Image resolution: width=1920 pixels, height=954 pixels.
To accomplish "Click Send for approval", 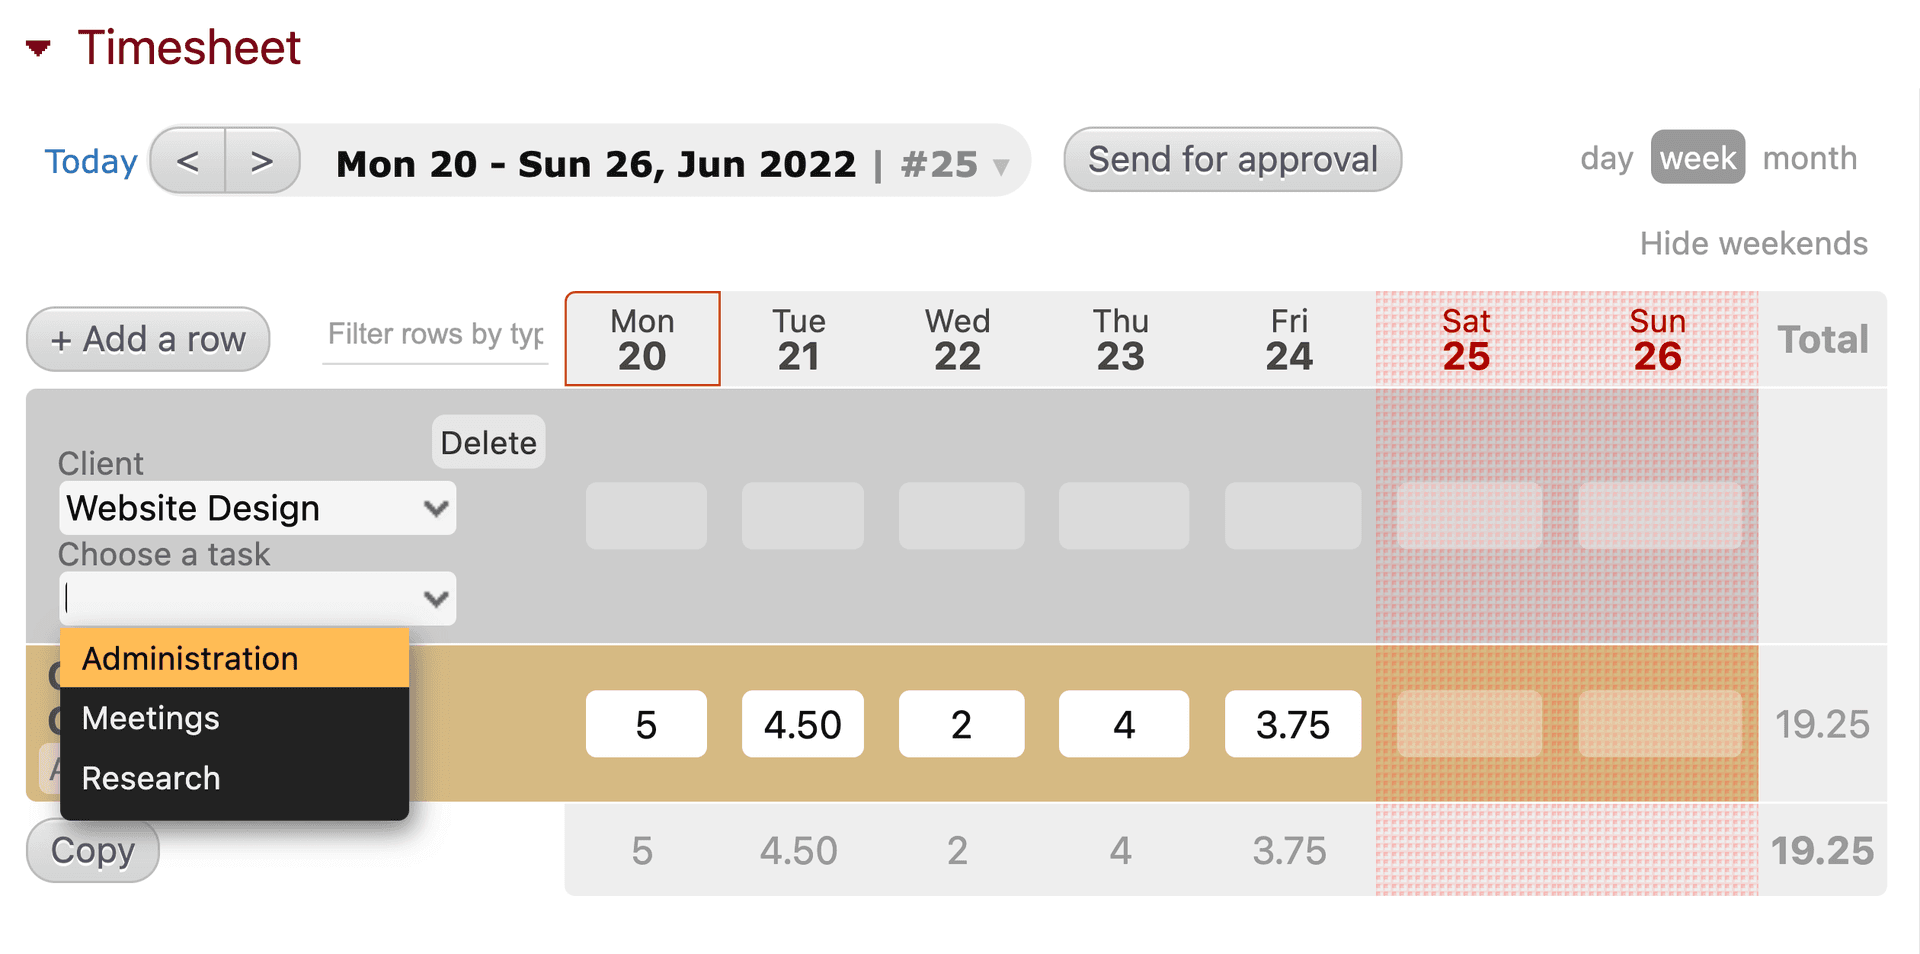I will point(1232,158).
